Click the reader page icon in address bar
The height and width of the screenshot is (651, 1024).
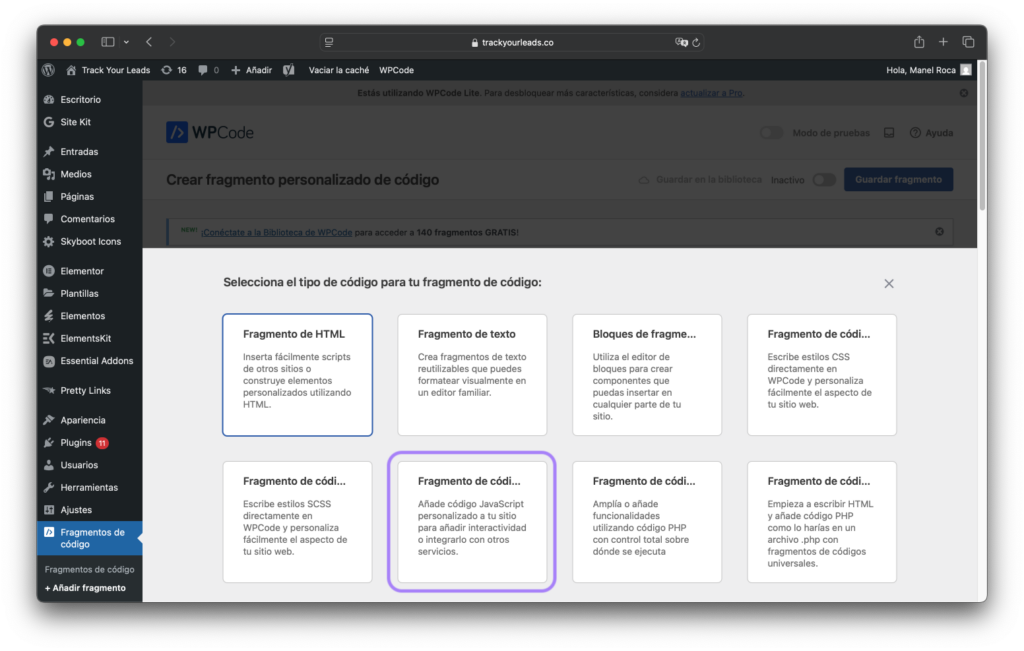(329, 42)
